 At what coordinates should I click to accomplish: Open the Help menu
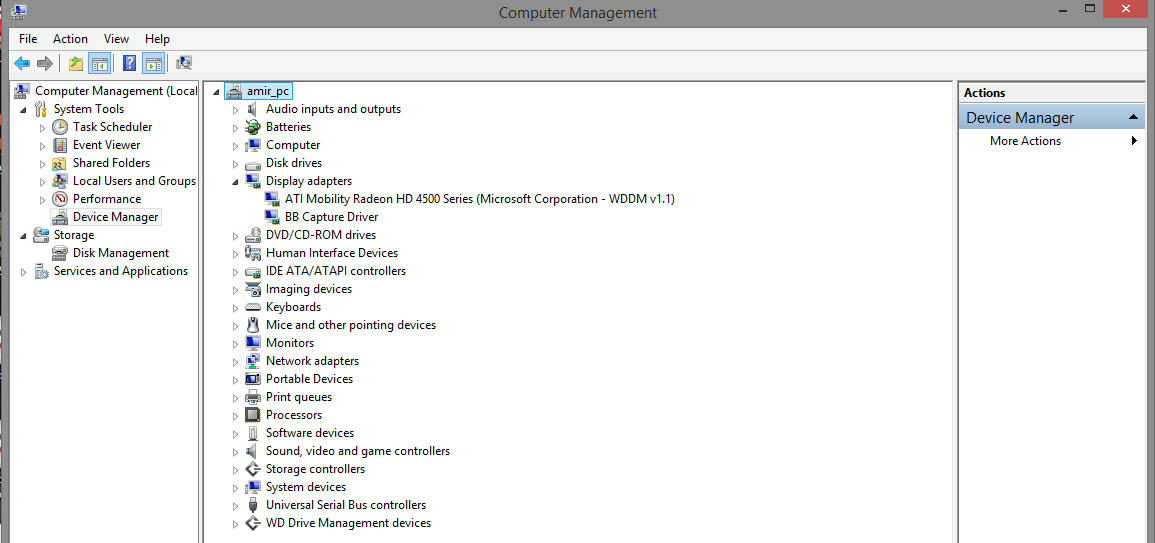click(x=157, y=39)
